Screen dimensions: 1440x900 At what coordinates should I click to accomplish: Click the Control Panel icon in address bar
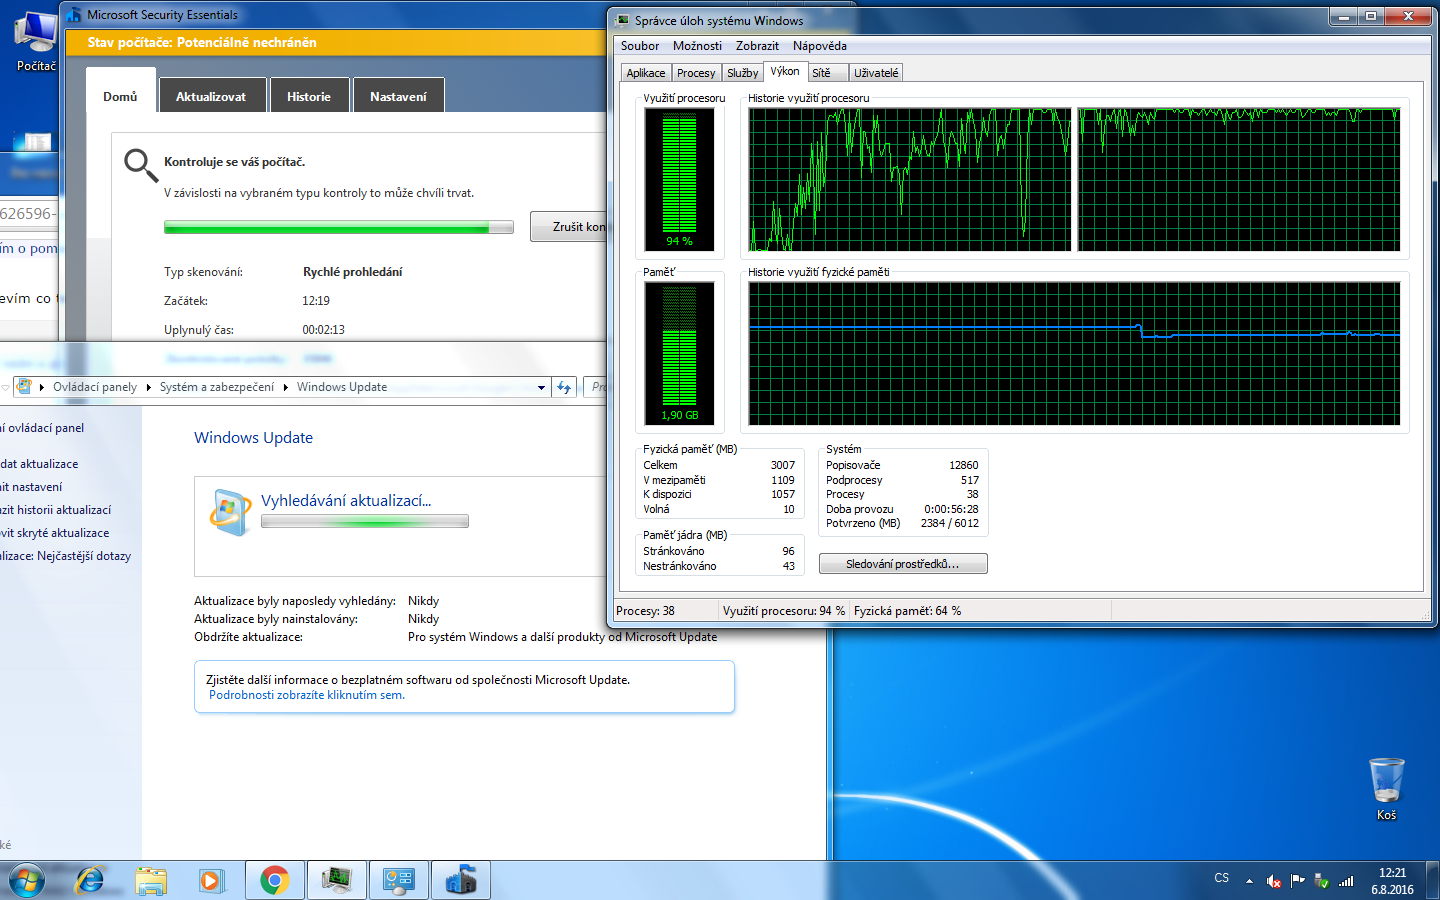click(x=24, y=387)
